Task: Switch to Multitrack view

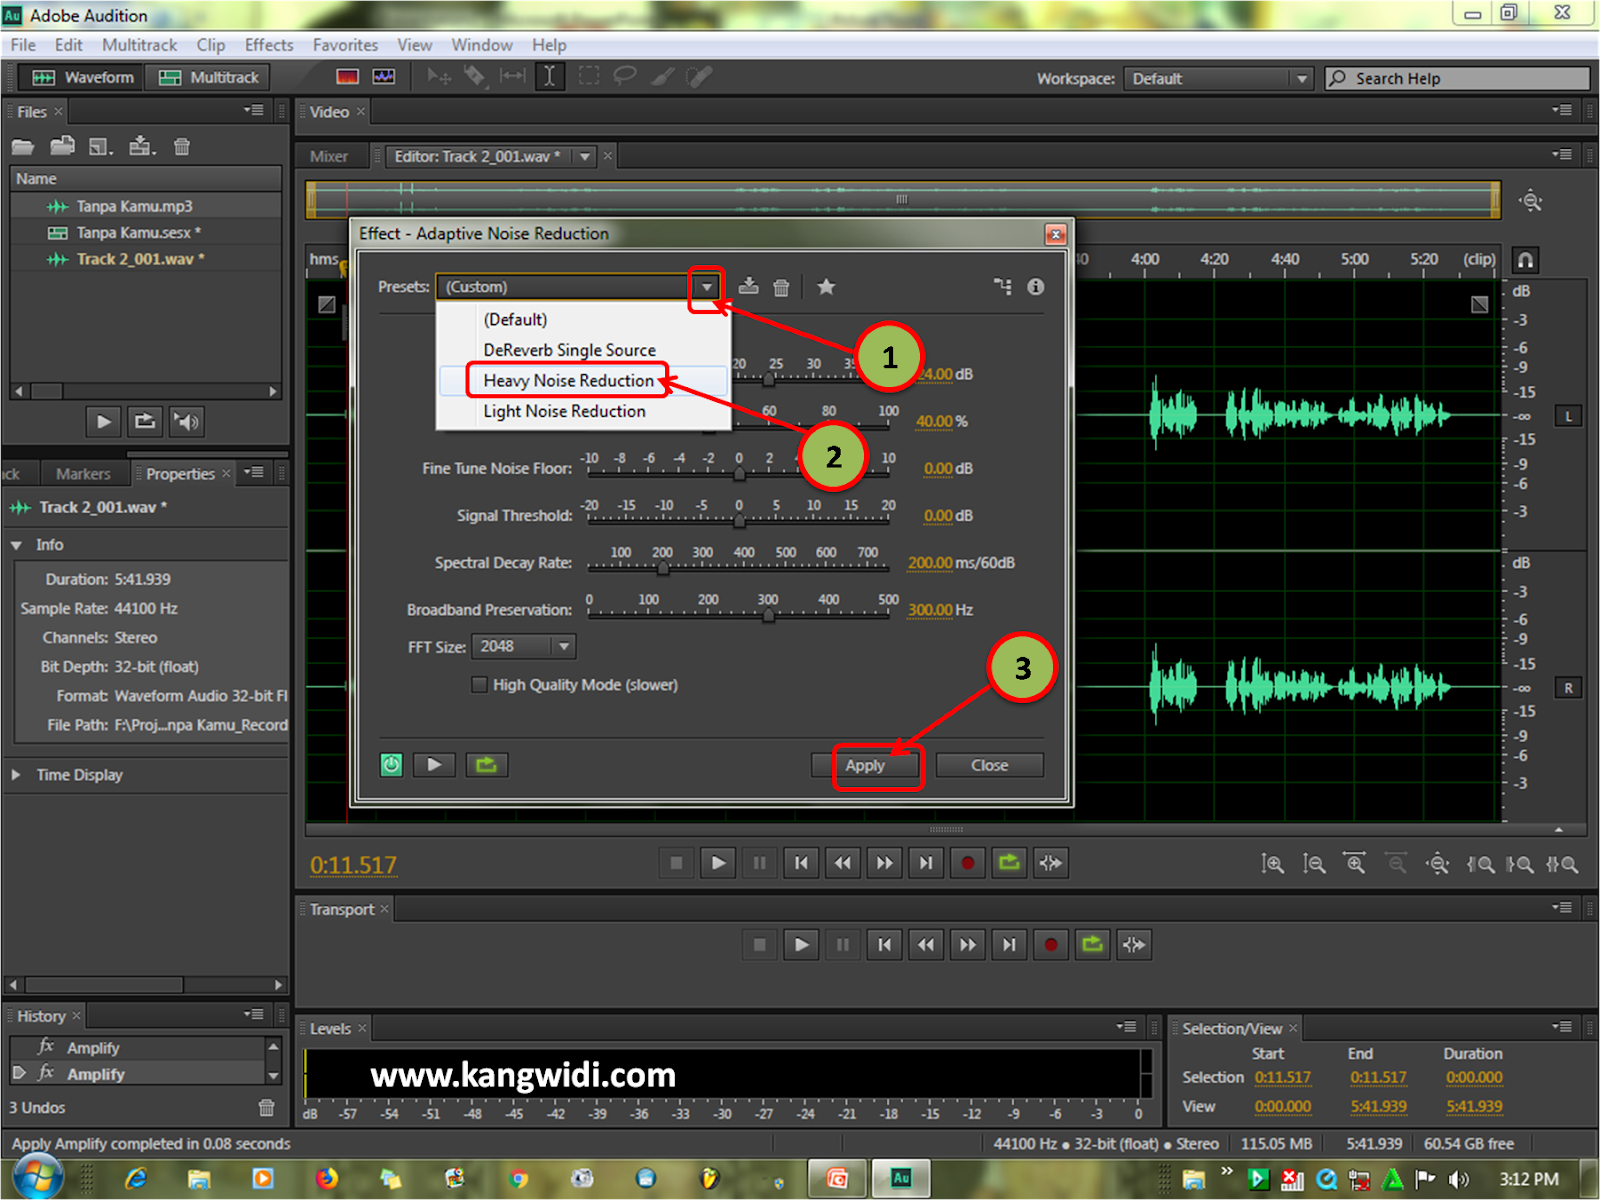Action: point(208,77)
